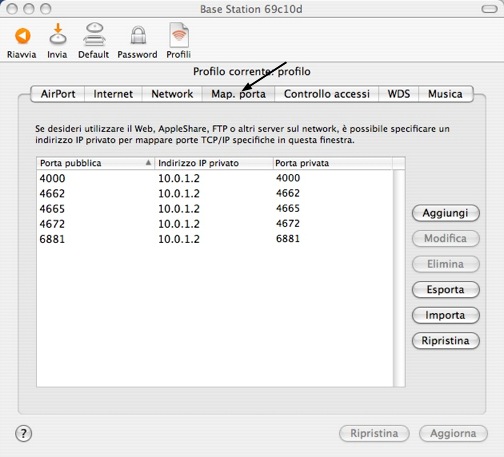The height and width of the screenshot is (457, 504).
Task: Click the Riavvia restart icon
Action: (22, 36)
